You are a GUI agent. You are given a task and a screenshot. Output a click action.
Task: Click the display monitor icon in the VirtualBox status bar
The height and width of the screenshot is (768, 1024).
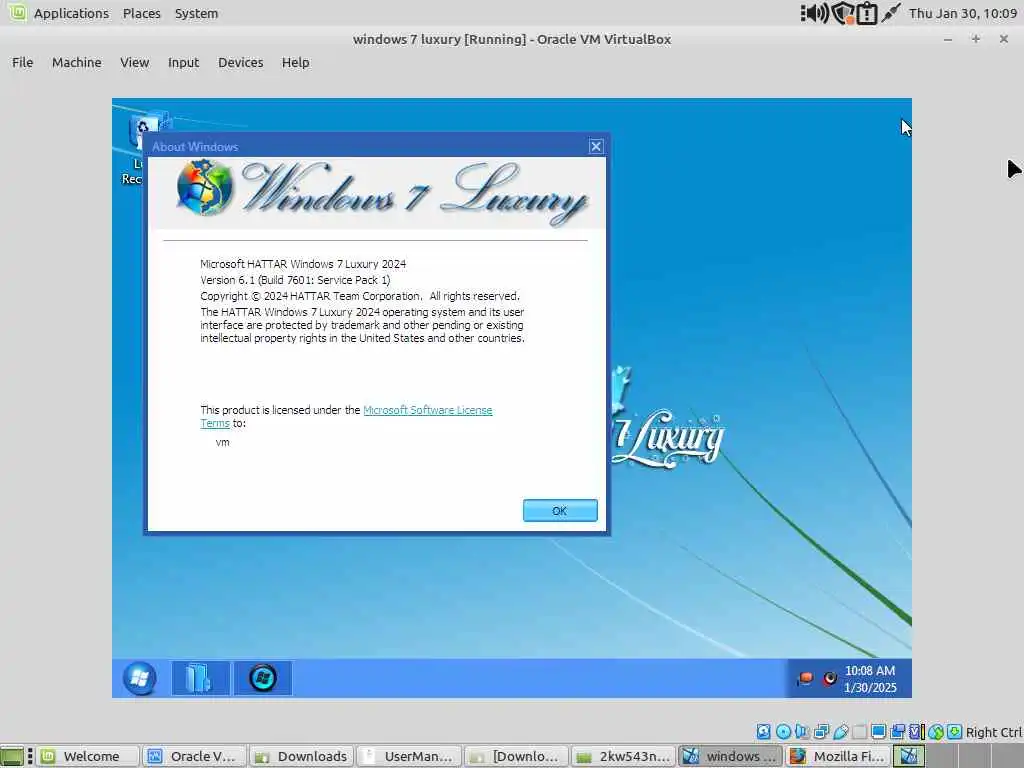click(878, 731)
